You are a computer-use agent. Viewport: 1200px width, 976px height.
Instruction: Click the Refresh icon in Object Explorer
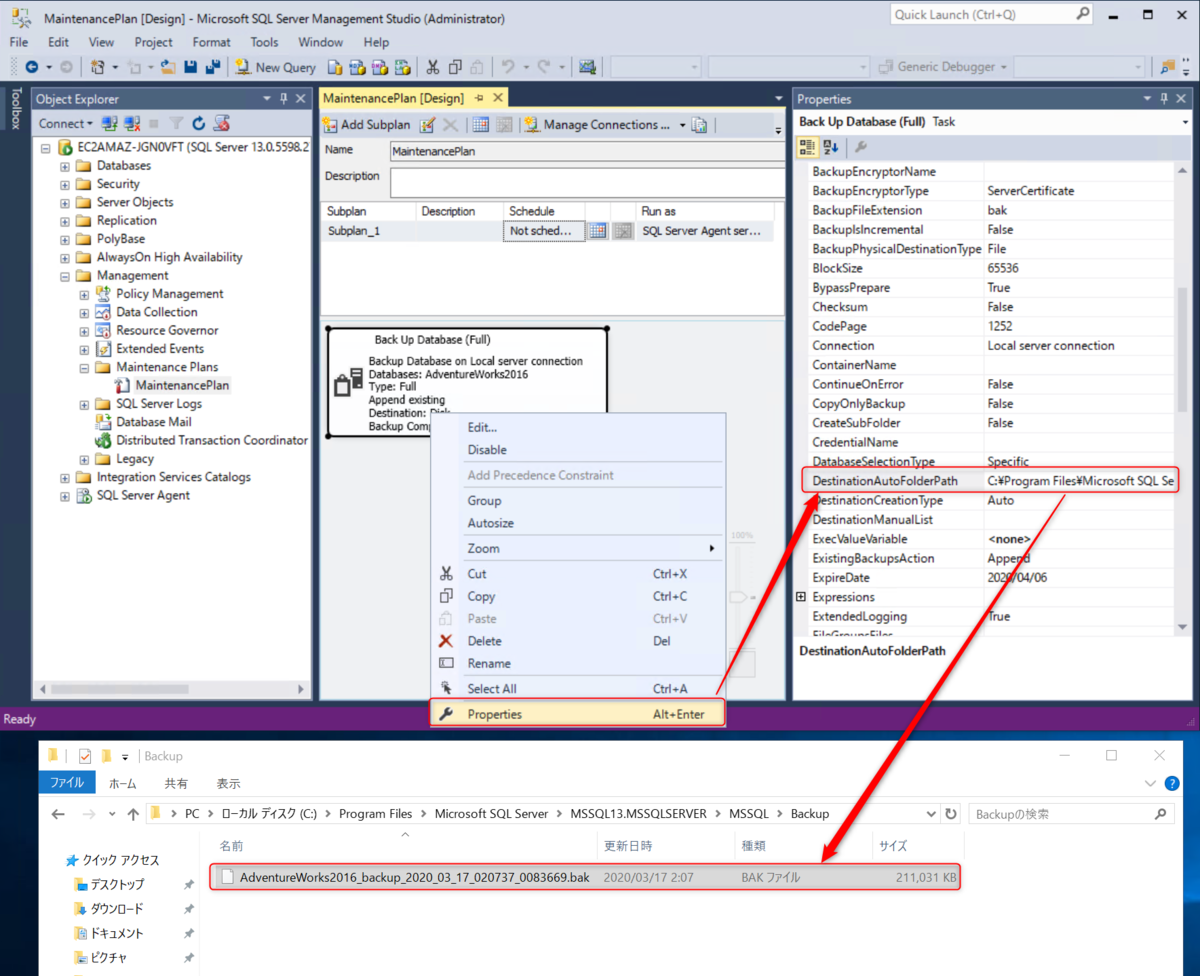click(x=198, y=123)
